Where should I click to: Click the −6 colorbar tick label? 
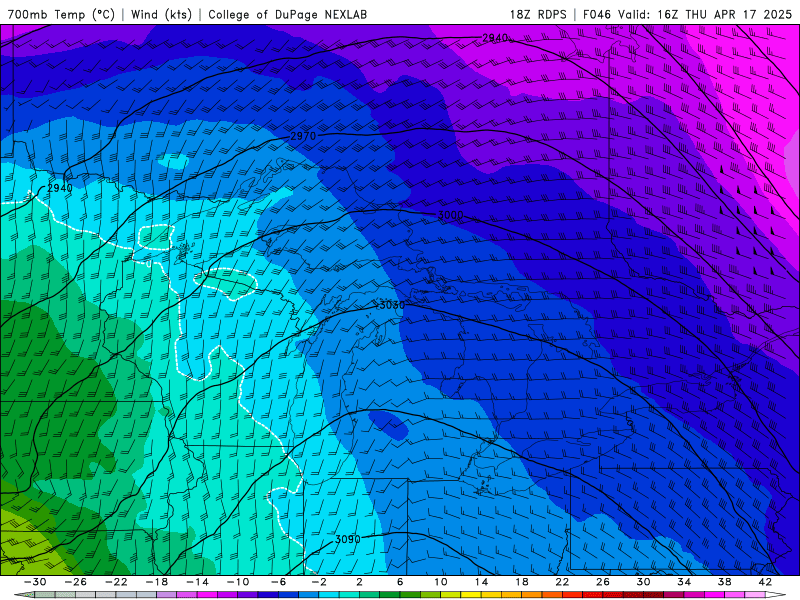(x=278, y=582)
